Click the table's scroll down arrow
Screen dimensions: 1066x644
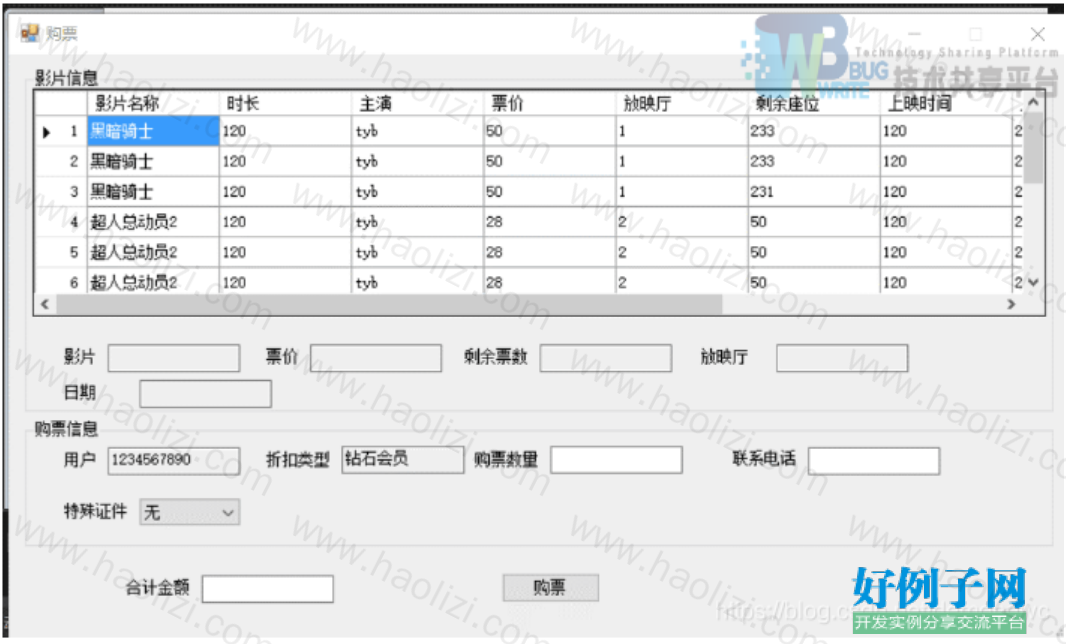(x=1033, y=282)
